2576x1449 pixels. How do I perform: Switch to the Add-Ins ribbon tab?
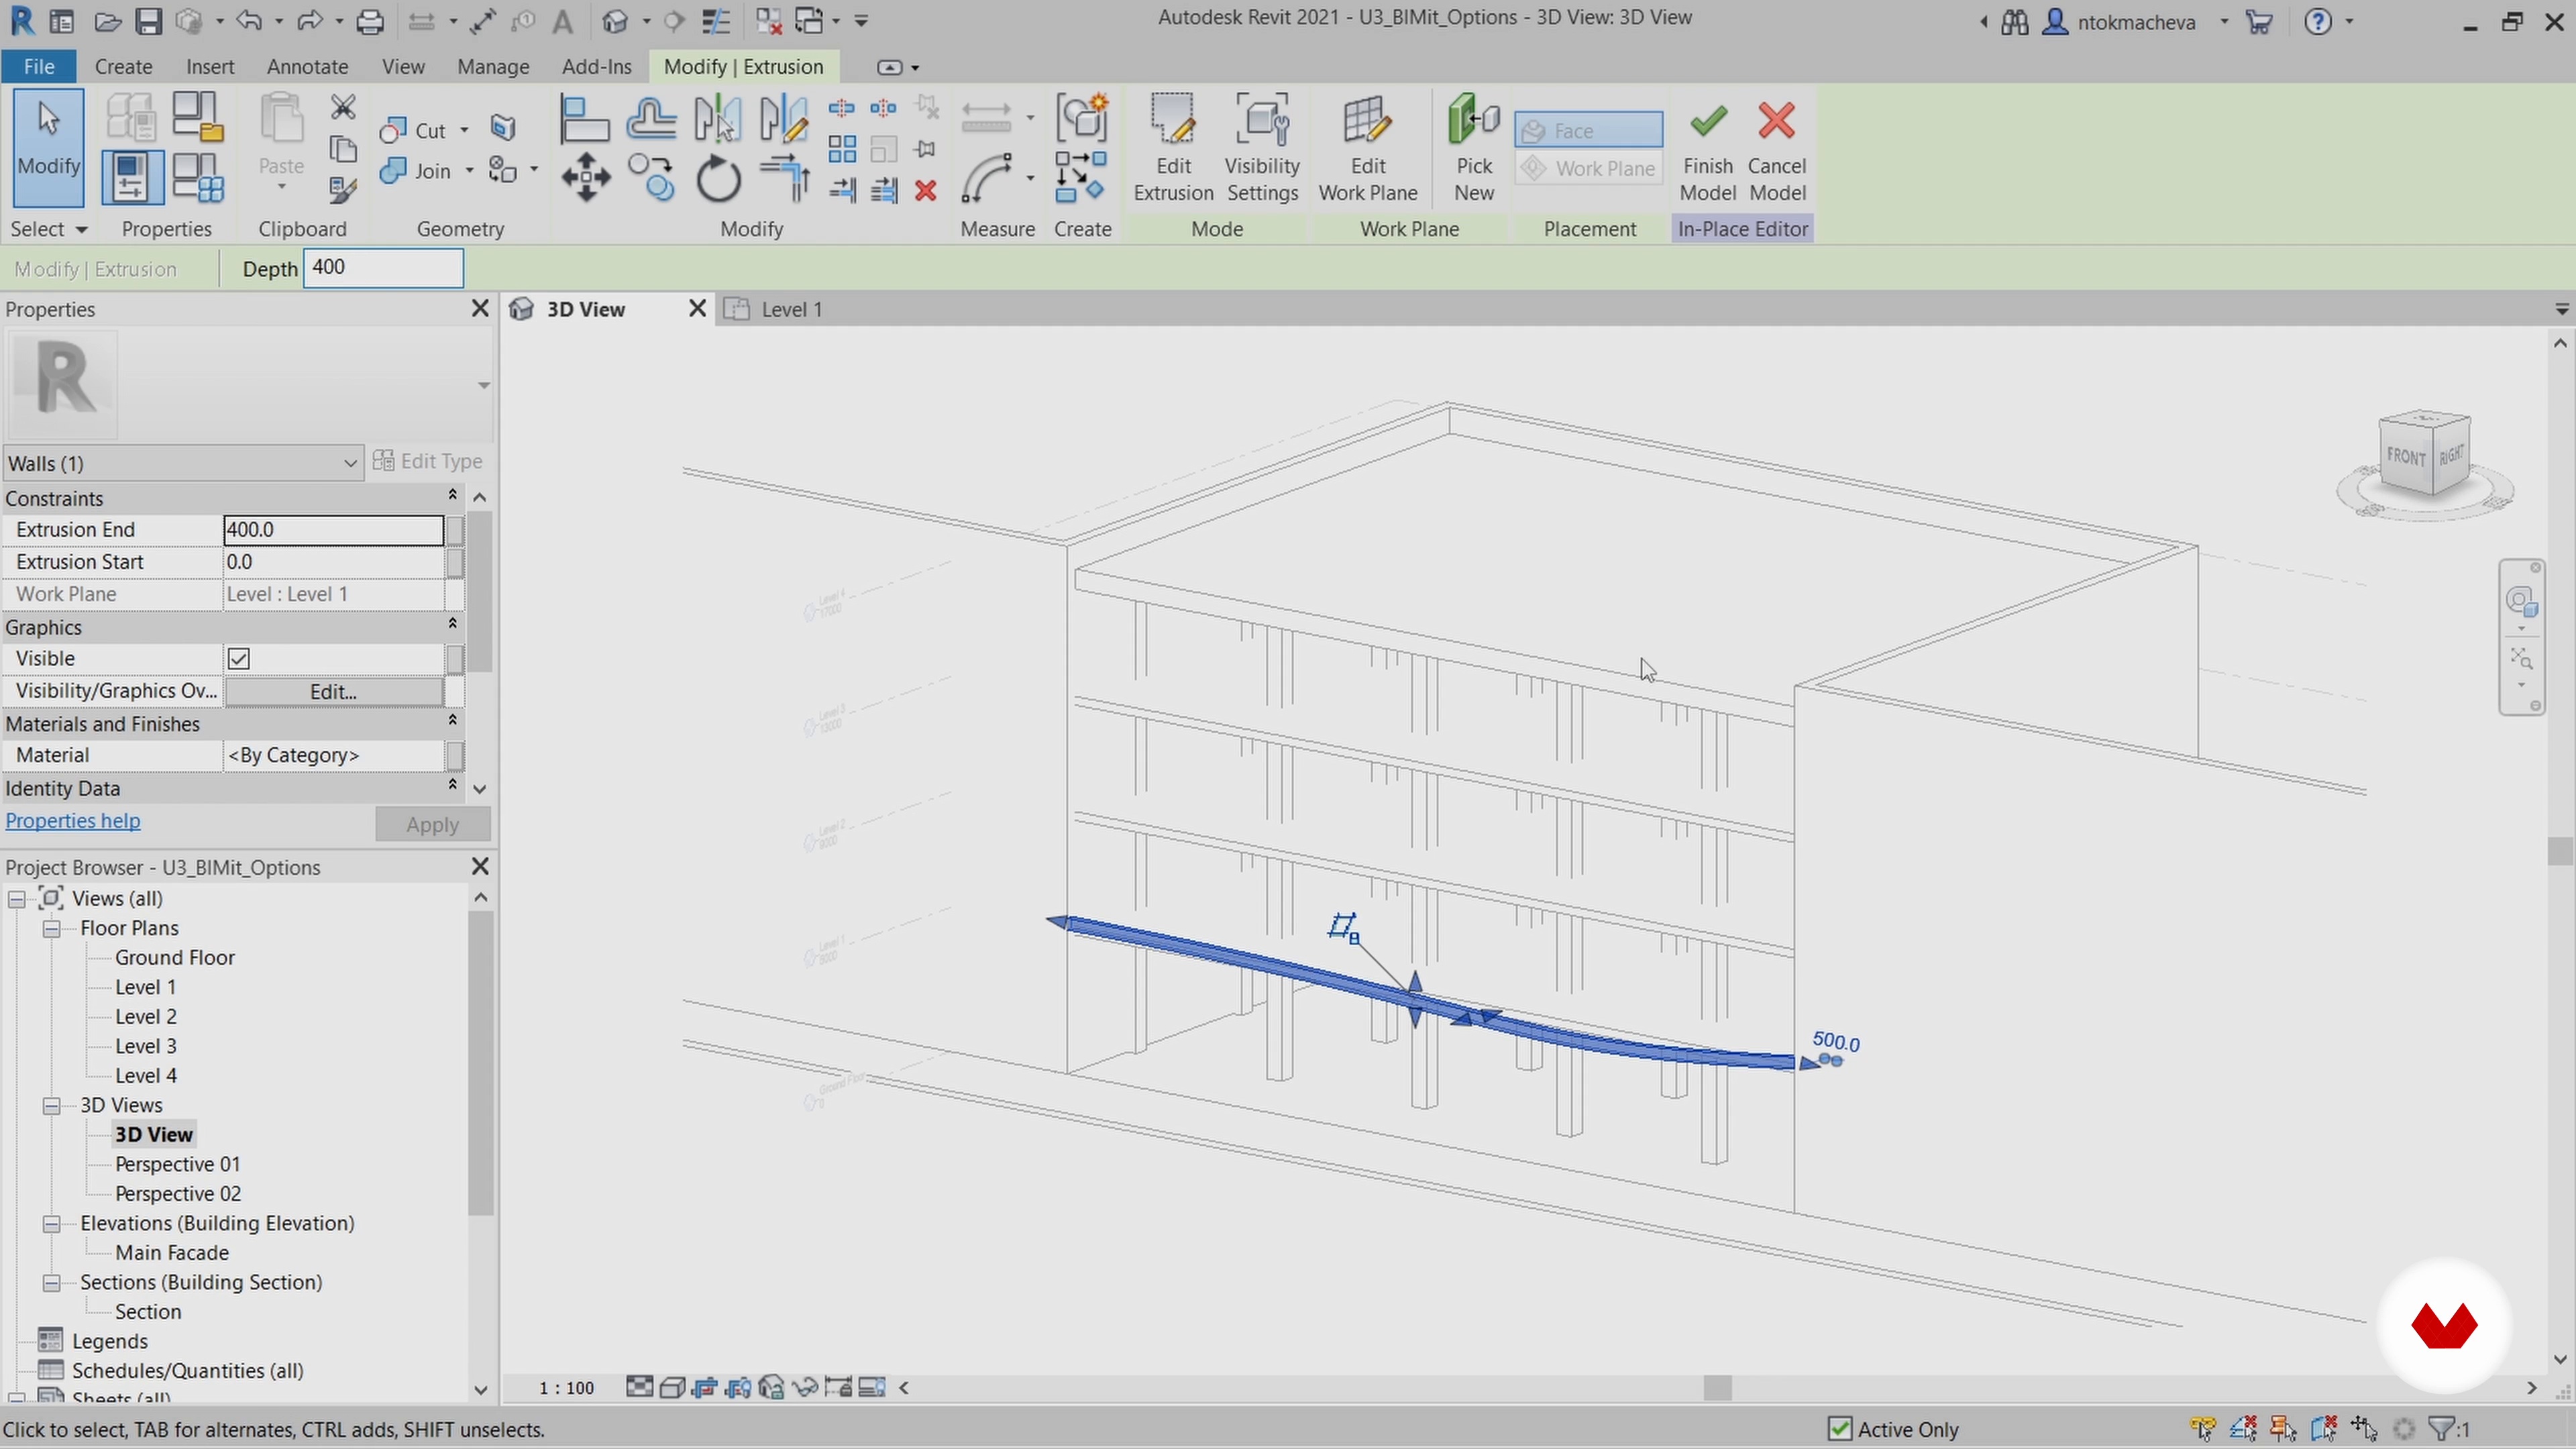tap(596, 66)
